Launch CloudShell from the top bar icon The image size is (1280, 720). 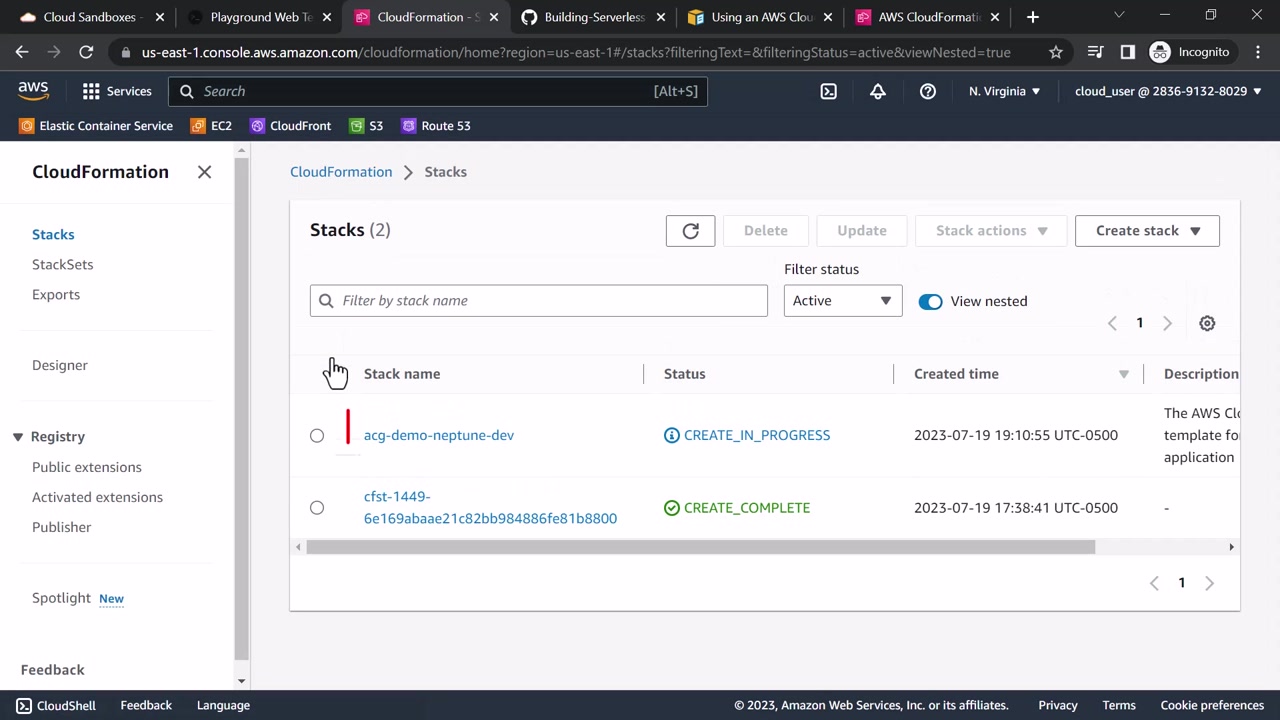(x=829, y=91)
